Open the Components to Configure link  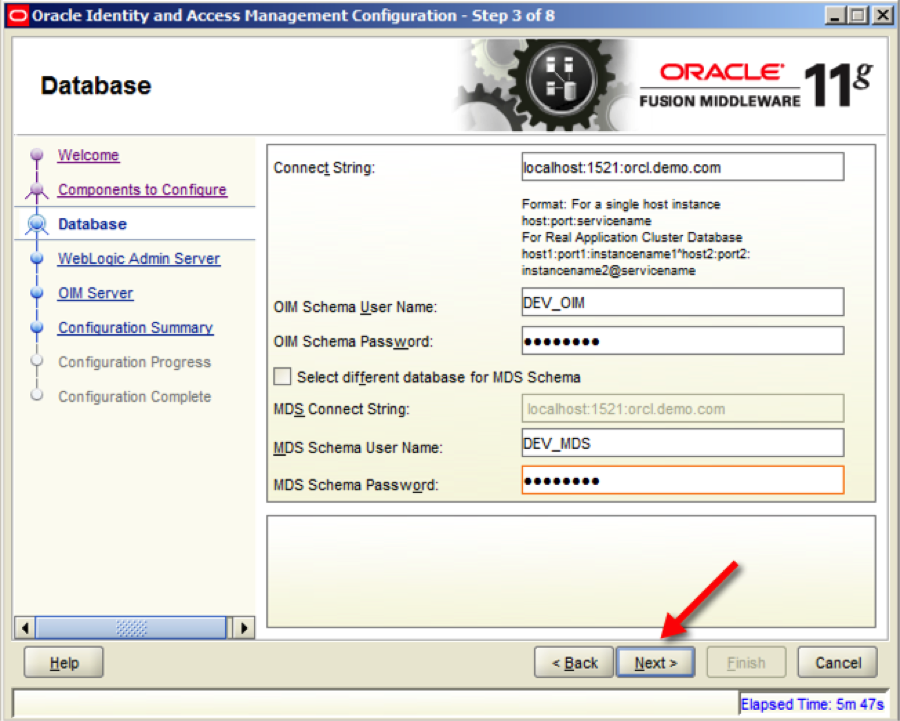pos(143,188)
